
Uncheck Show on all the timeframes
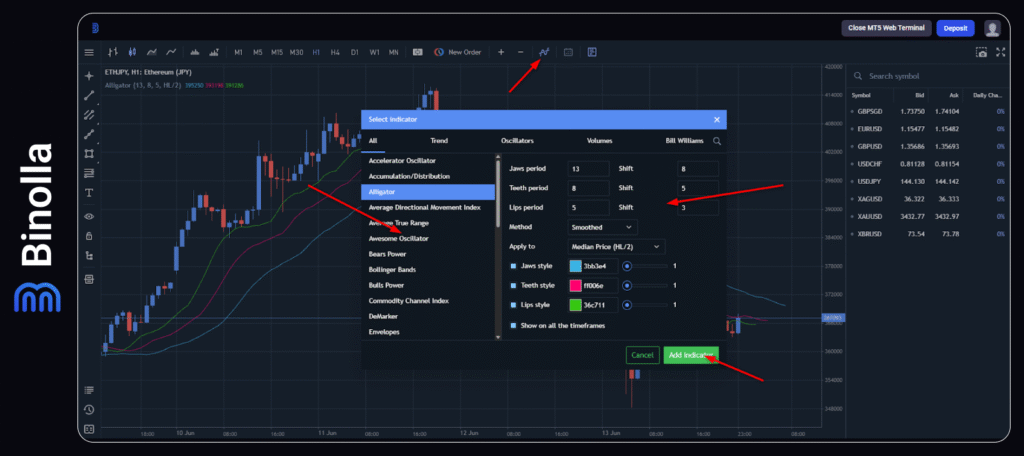[x=514, y=325]
